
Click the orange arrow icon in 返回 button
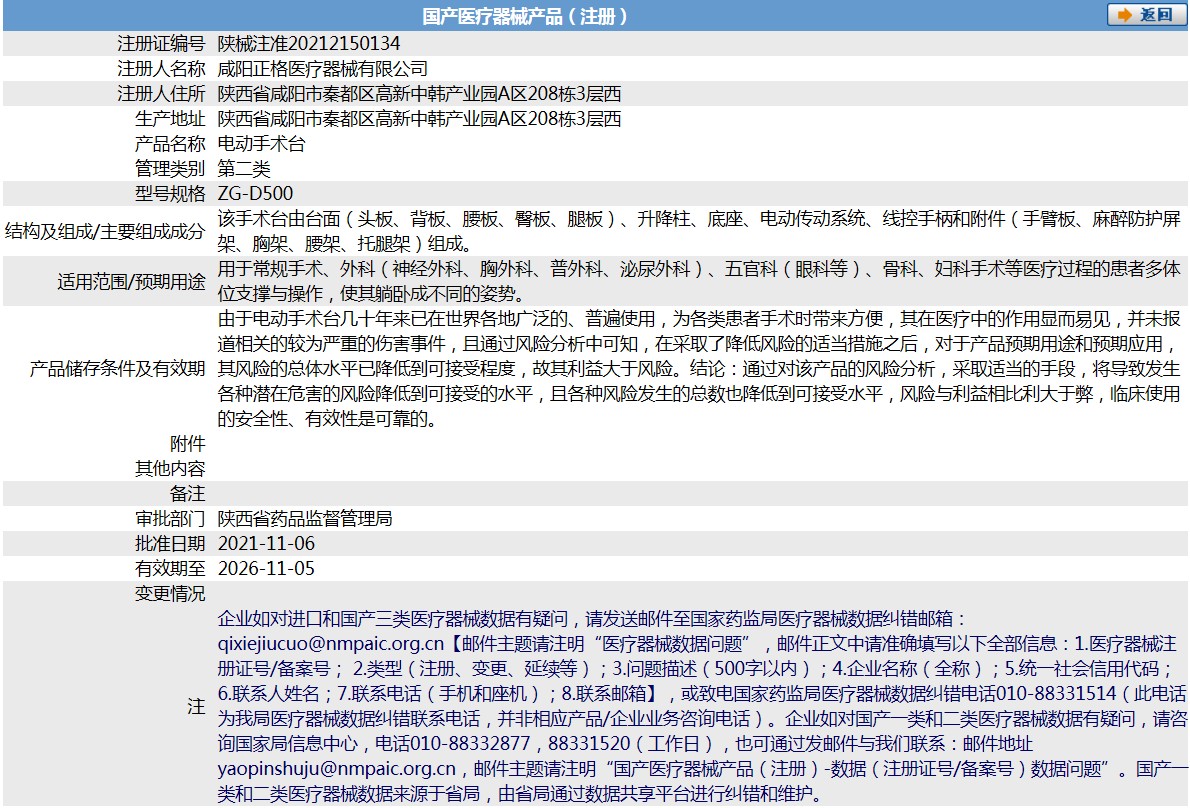[x=1125, y=15]
